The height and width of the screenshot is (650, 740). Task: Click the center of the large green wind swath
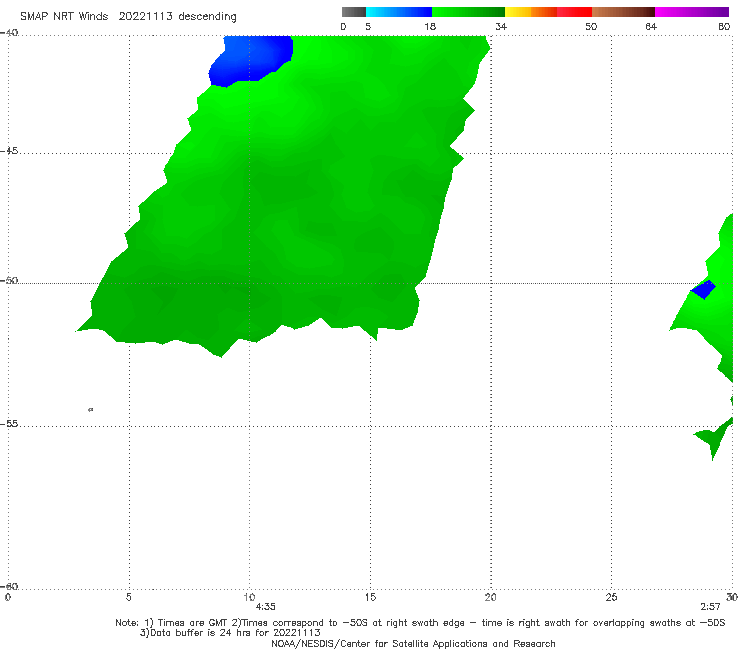(x=283, y=198)
